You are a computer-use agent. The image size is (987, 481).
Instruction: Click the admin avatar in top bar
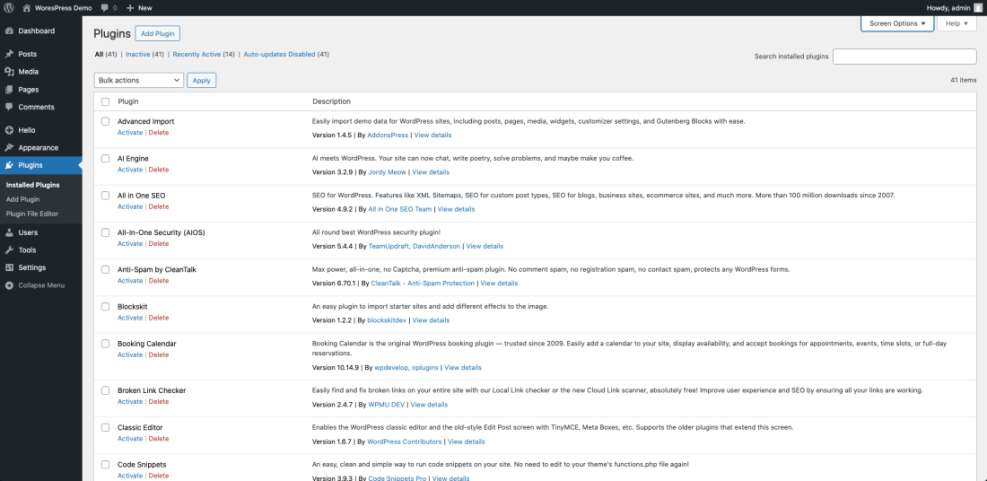click(x=978, y=8)
